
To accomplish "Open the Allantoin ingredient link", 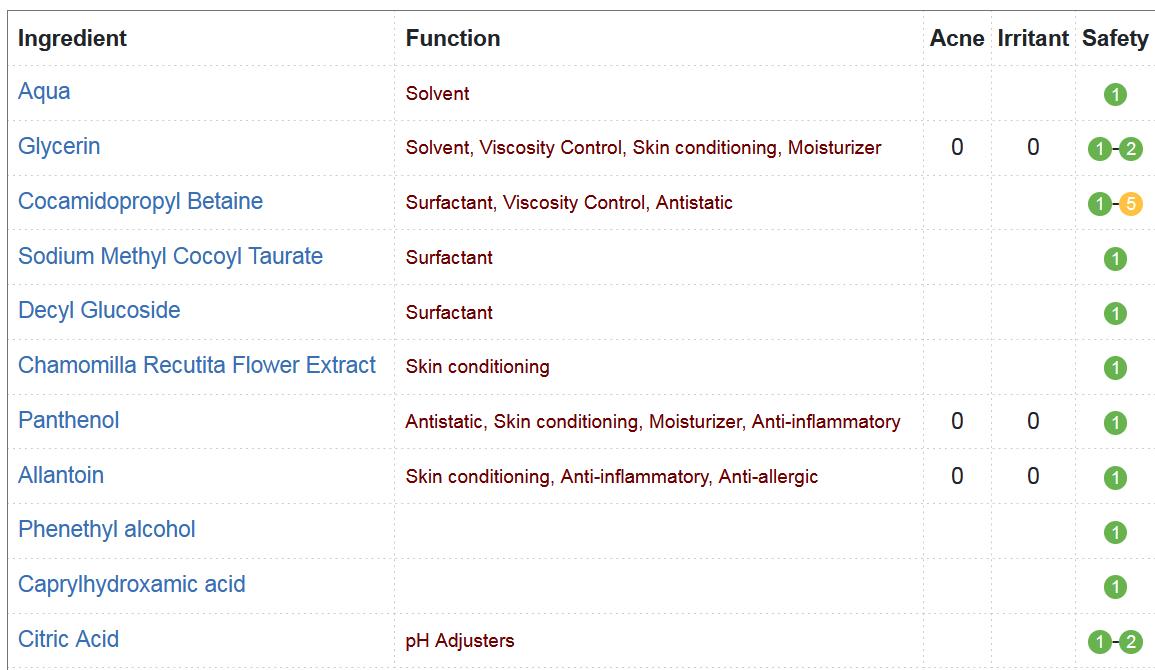I will 60,475.
